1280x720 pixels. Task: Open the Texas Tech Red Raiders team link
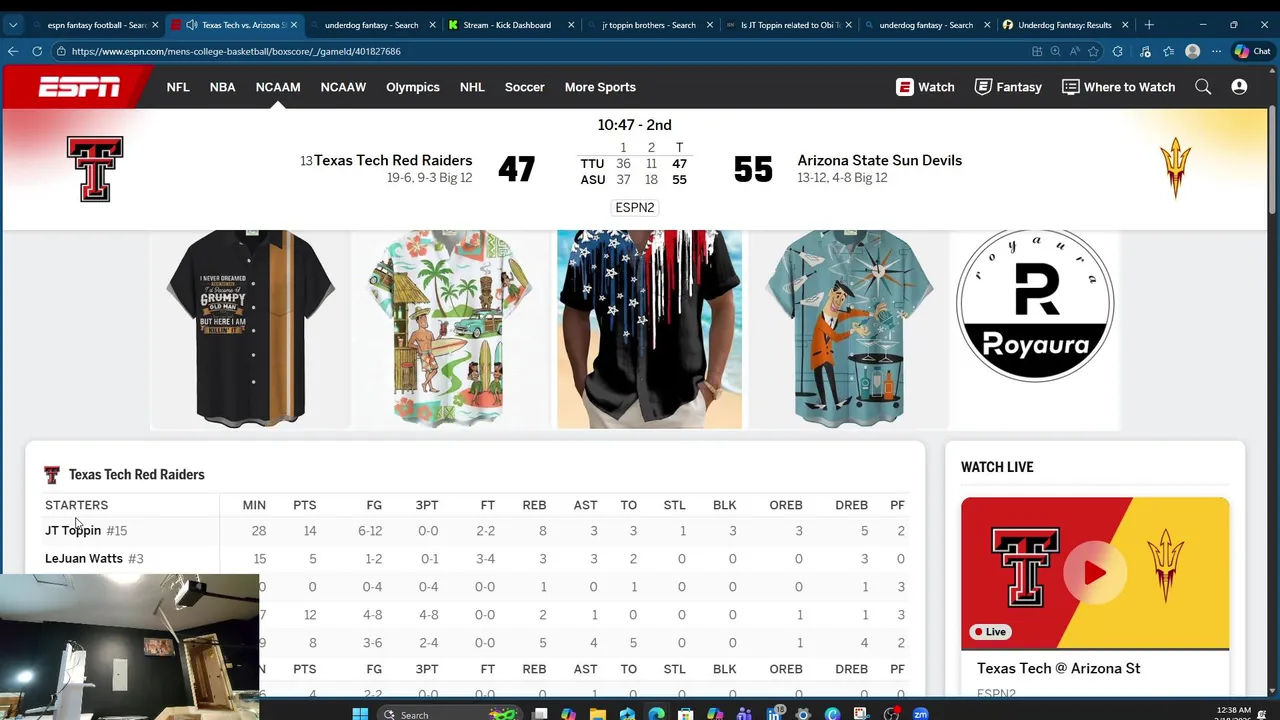[393, 160]
